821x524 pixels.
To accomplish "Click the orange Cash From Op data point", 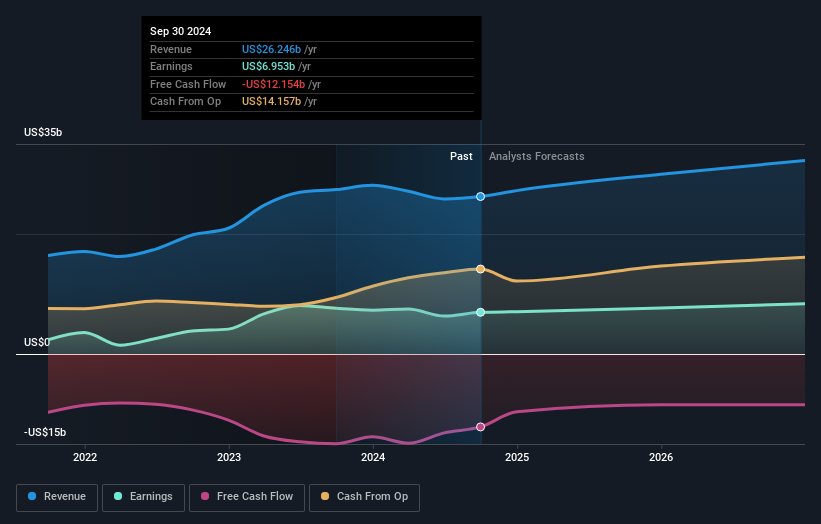I will tap(480, 269).
